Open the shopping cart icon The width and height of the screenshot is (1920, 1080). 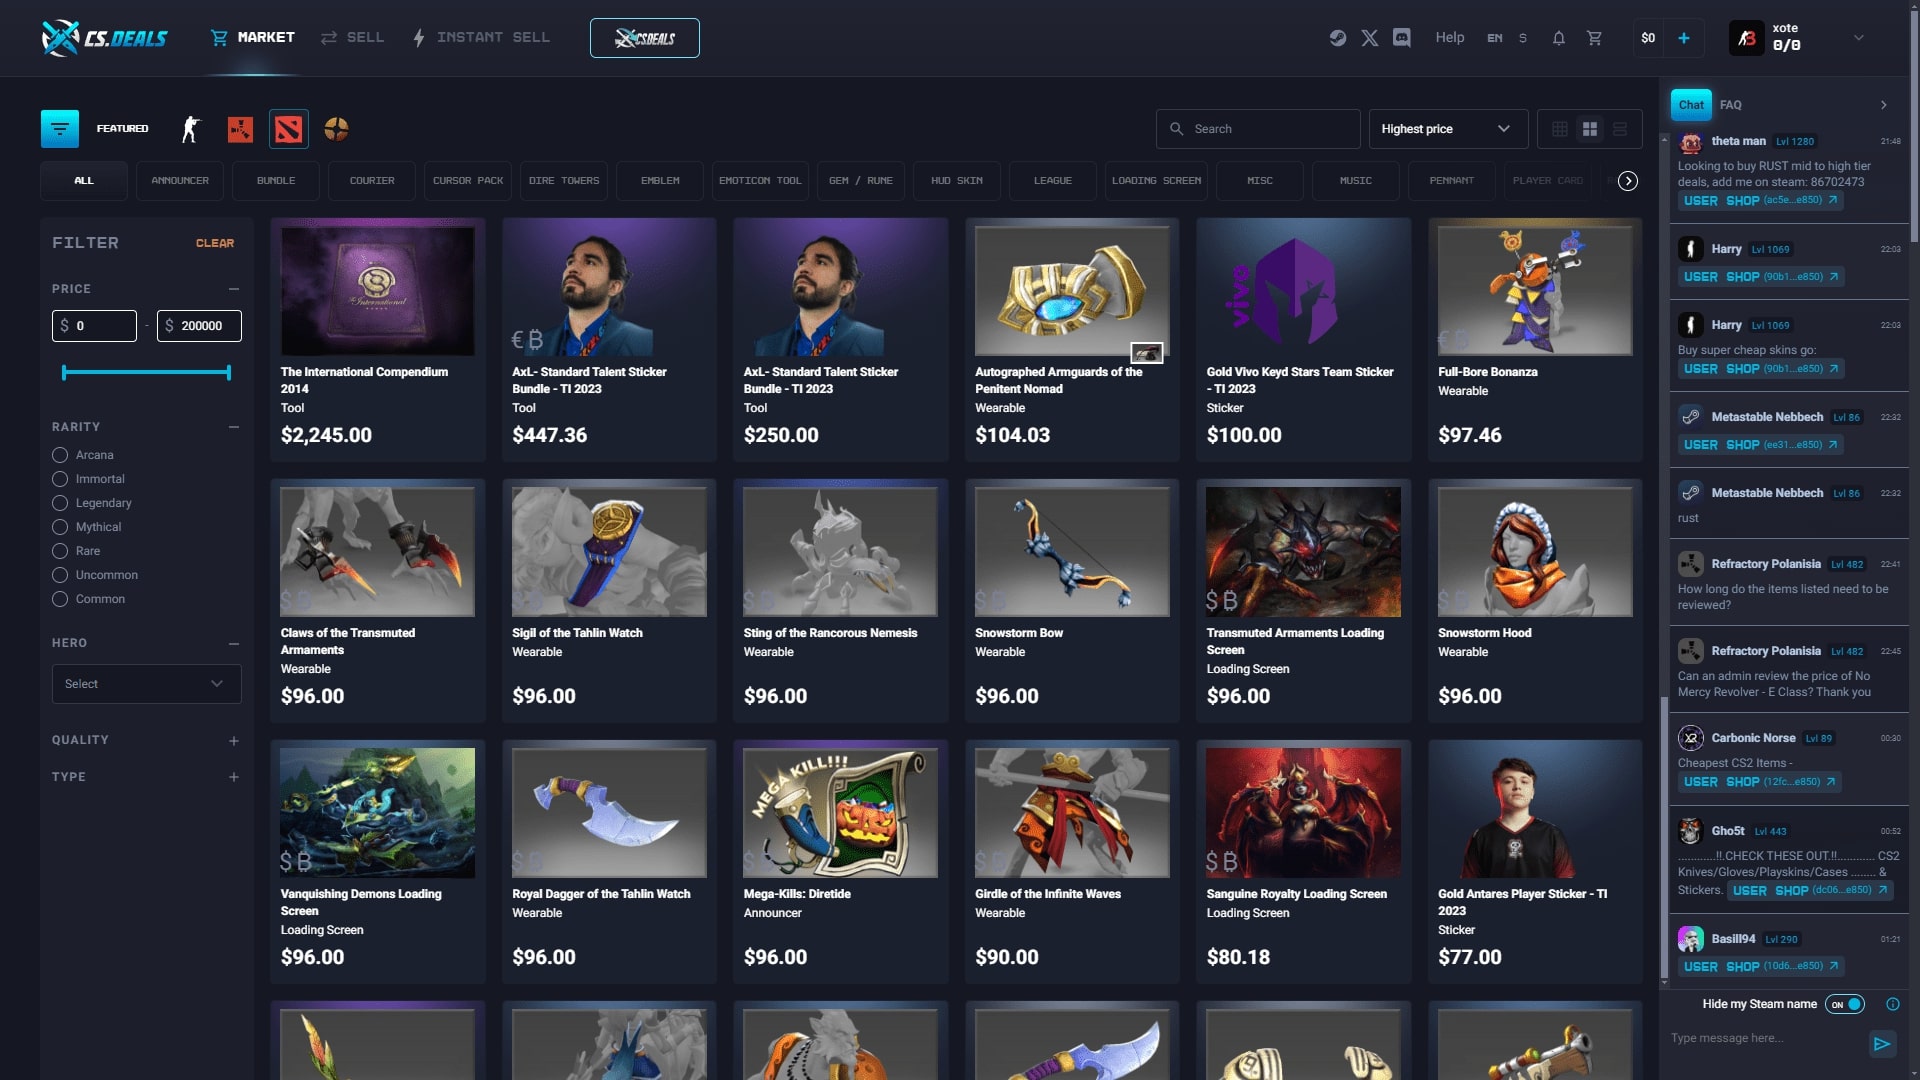coord(1595,37)
